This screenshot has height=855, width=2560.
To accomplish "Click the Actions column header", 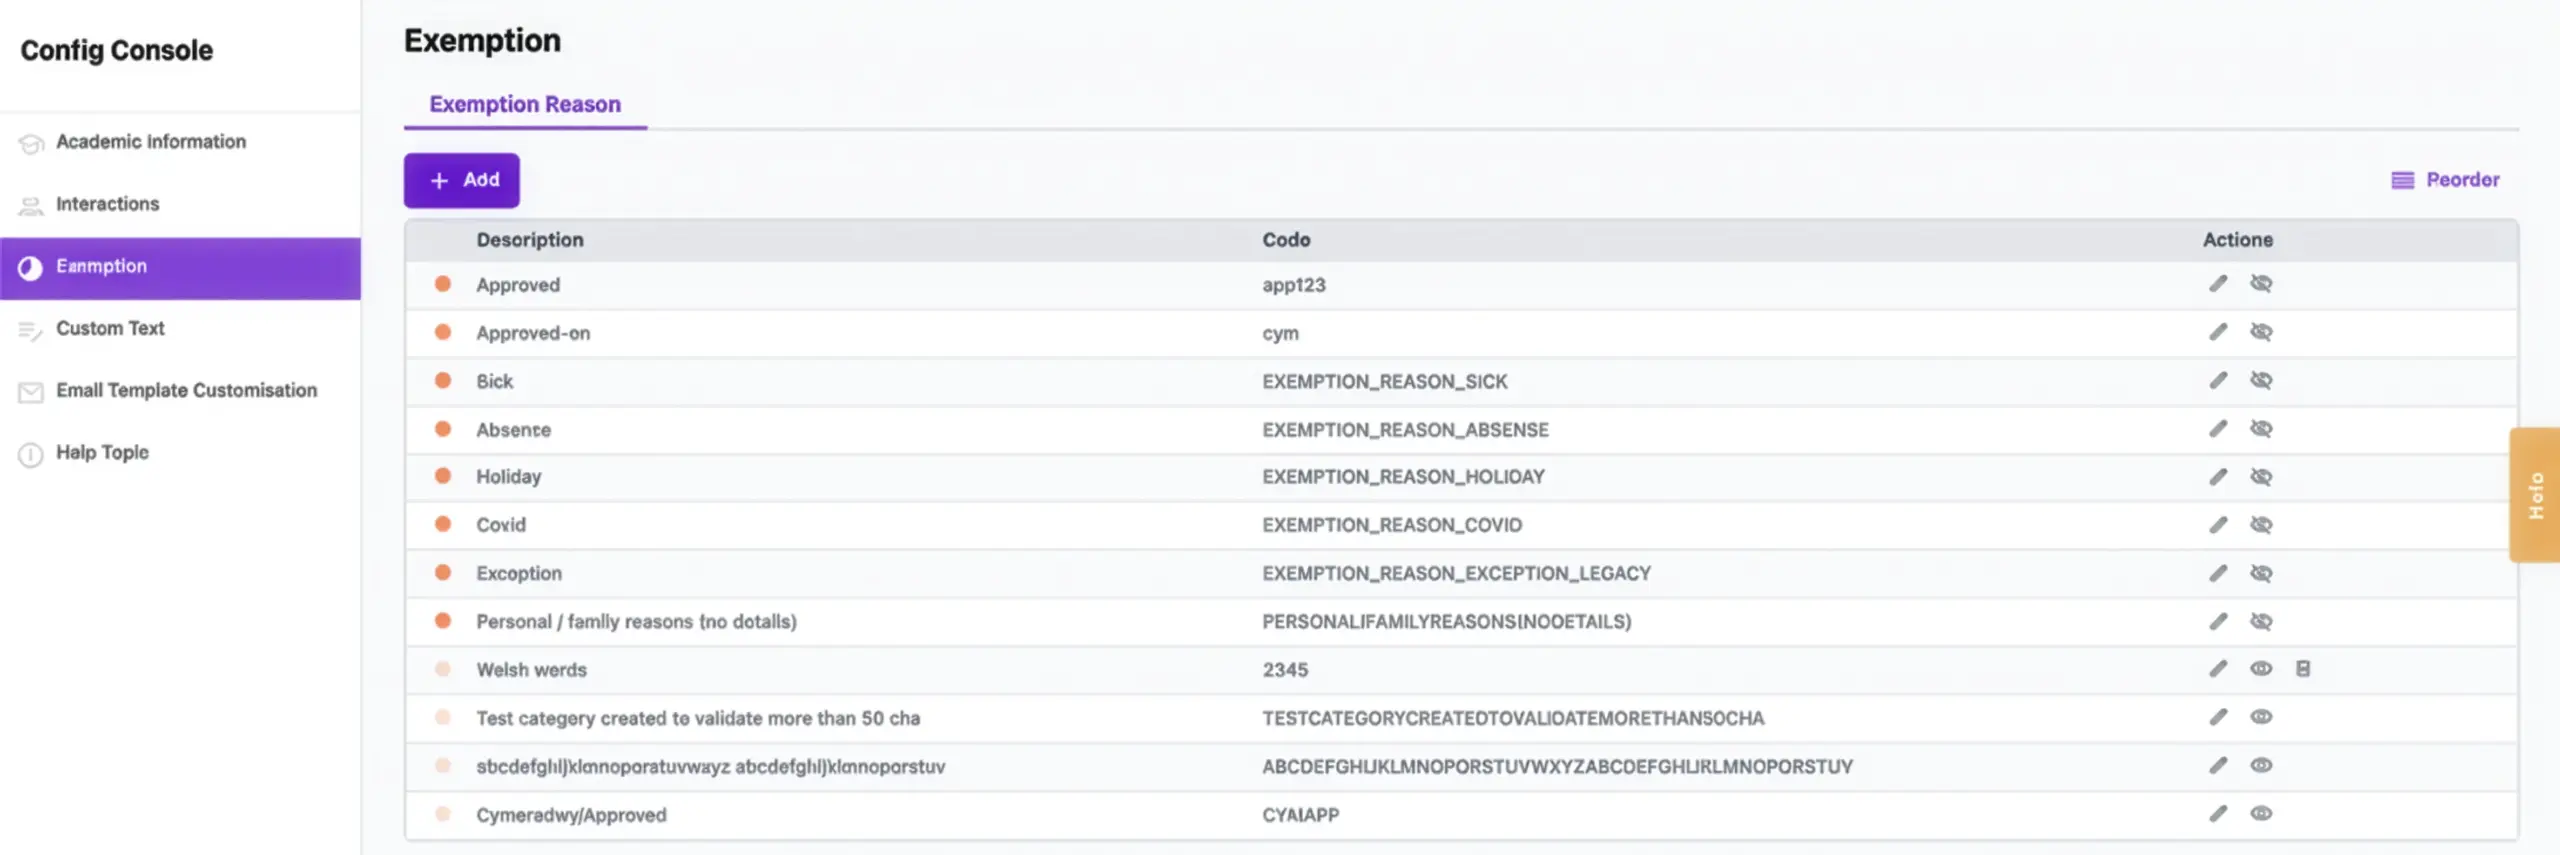I will tap(2238, 240).
